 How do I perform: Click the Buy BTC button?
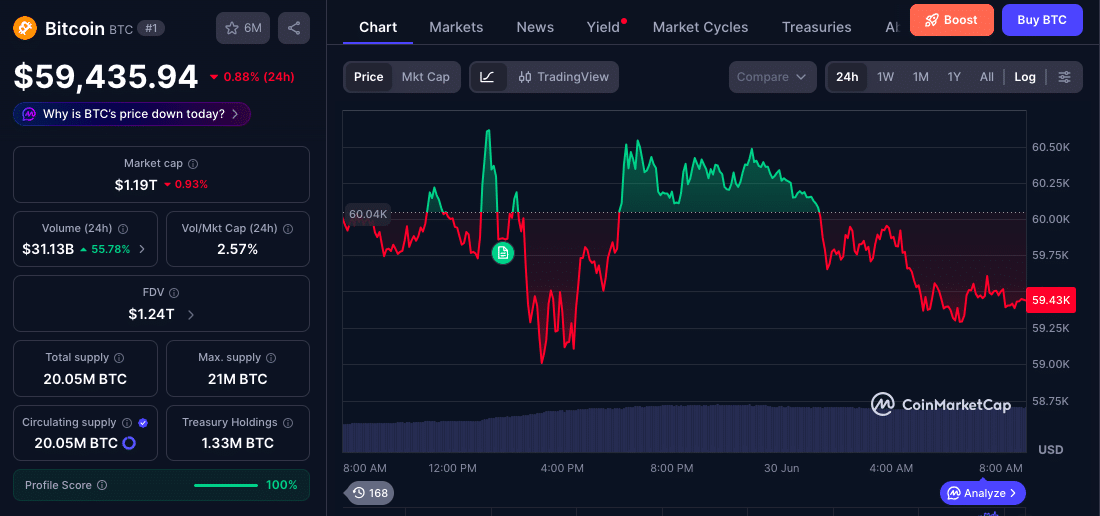(1042, 20)
